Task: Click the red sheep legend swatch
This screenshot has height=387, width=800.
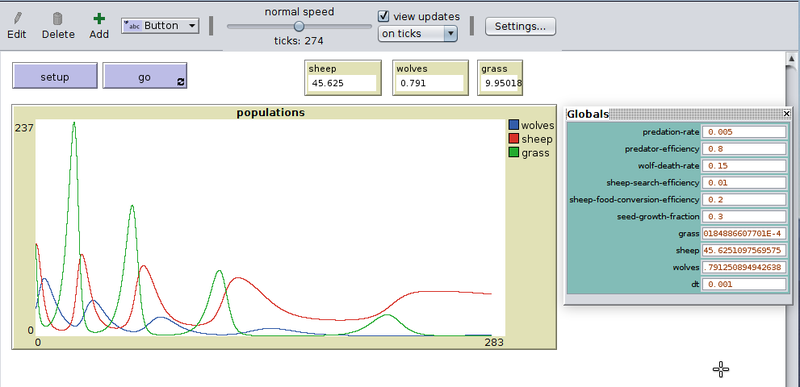Action: (x=514, y=139)
